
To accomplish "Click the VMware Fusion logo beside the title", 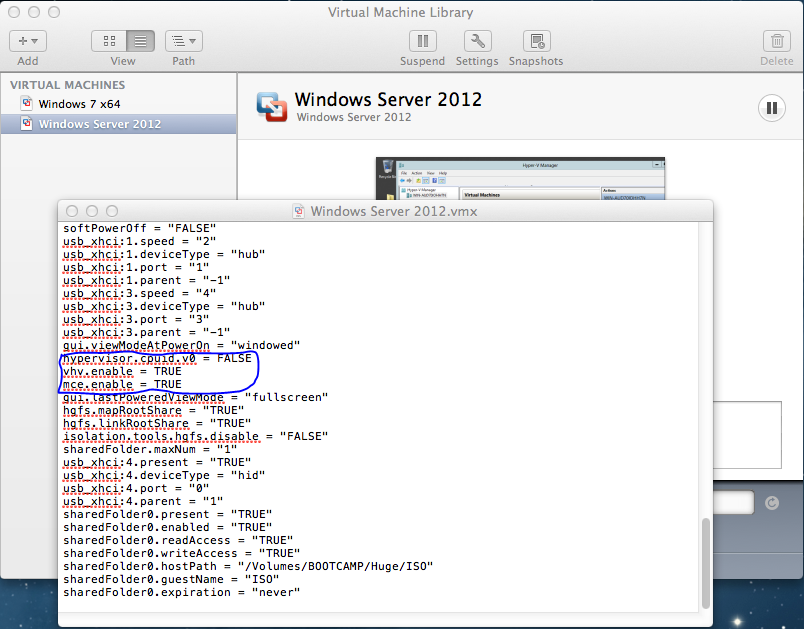I will click(272, 107).
